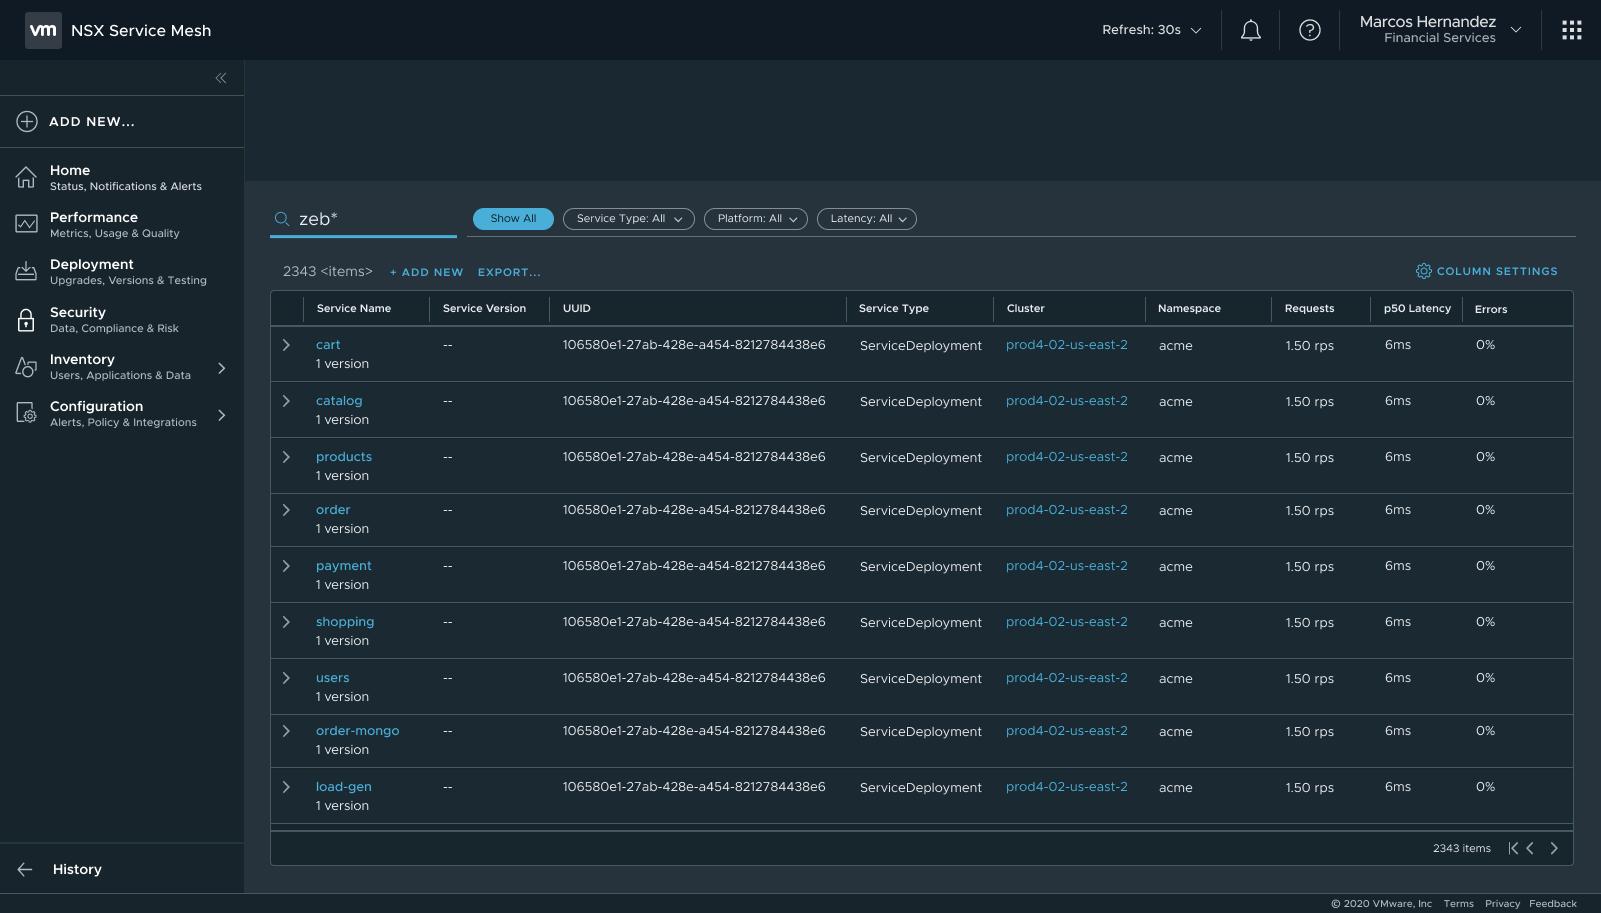Screen dimensions: 1601x913
Task: Open the load-gen service link
Action: point(344,787)
